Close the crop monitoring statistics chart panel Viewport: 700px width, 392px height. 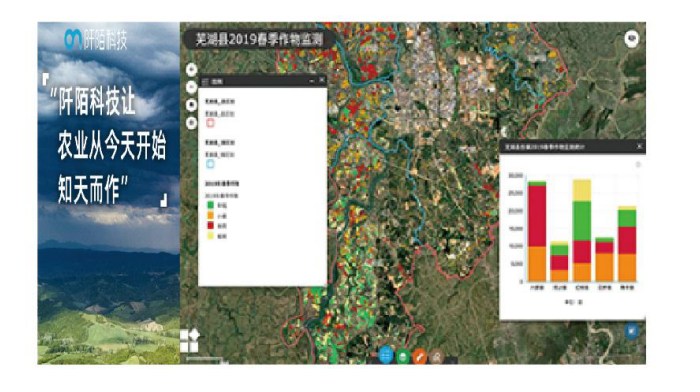tap(639, 146)
